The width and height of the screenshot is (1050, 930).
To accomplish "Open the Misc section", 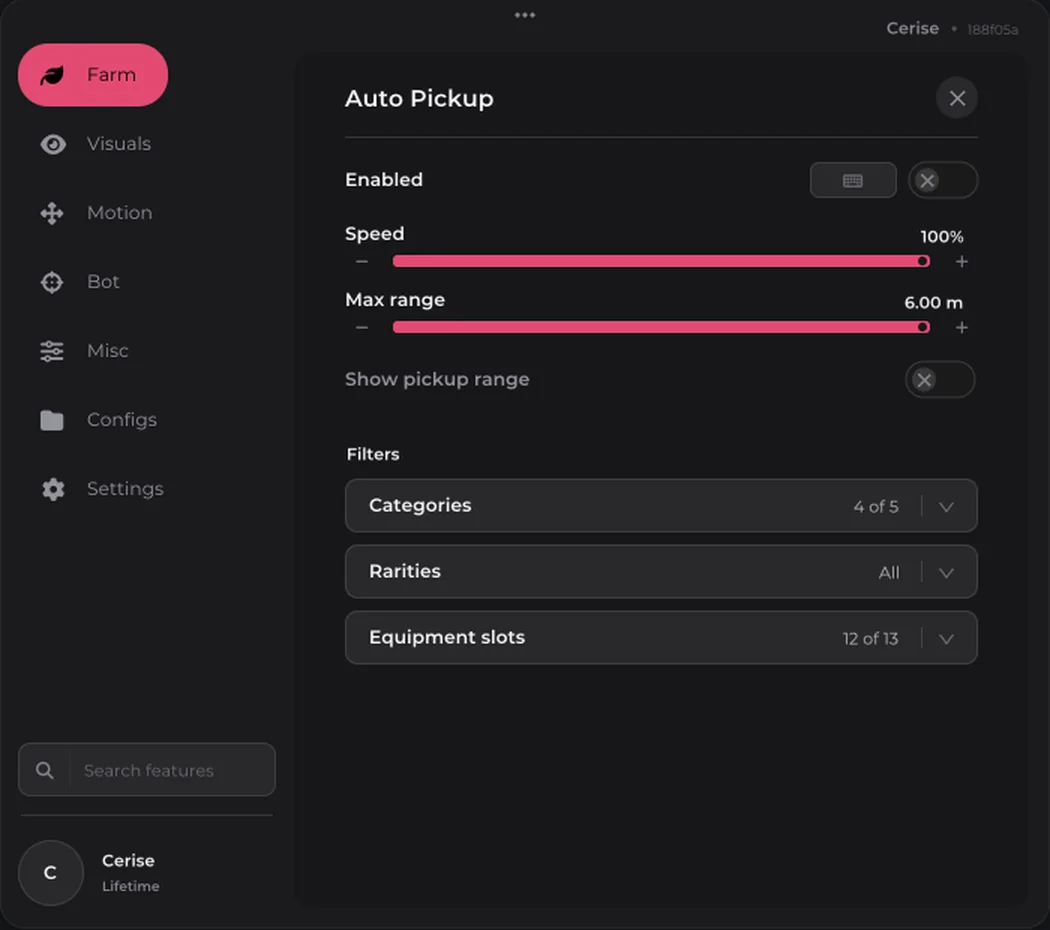I will (84, 351).
